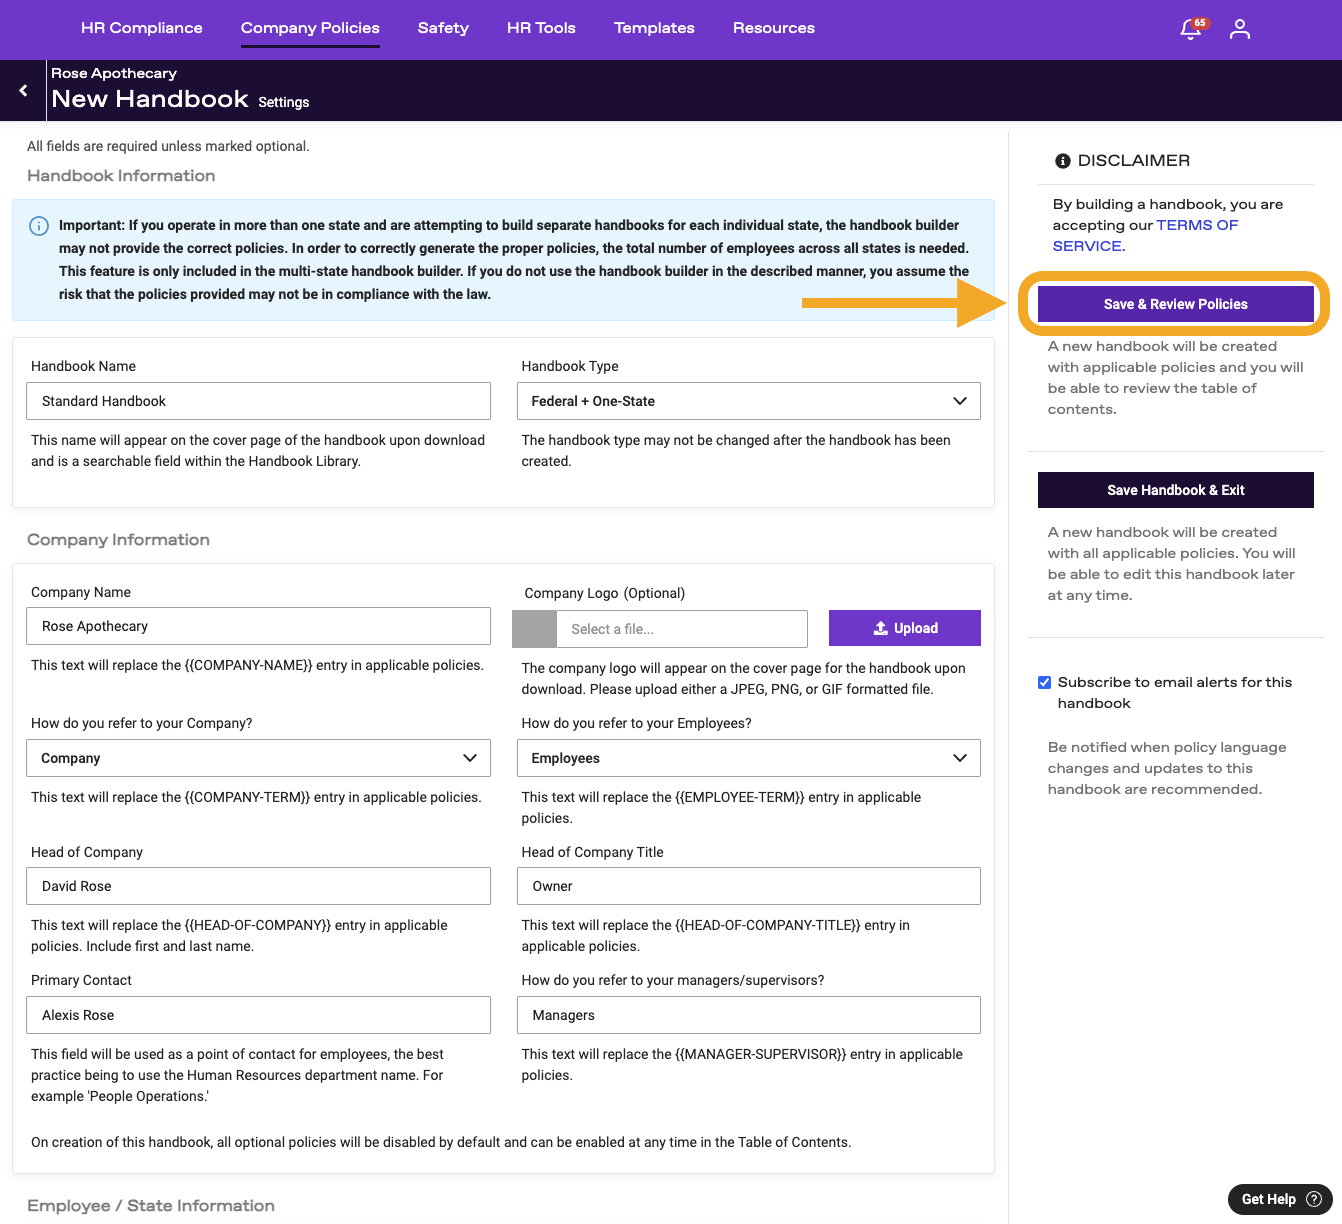Click the Head of Company field showing David Rose

pos(258,886)
